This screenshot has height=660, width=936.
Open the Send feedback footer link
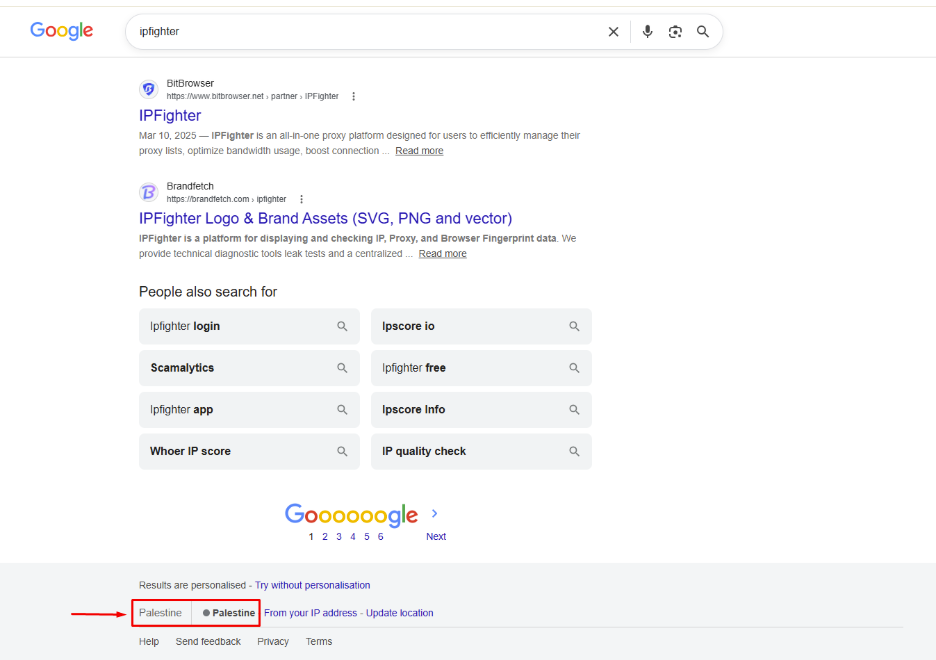click(208, 642)
